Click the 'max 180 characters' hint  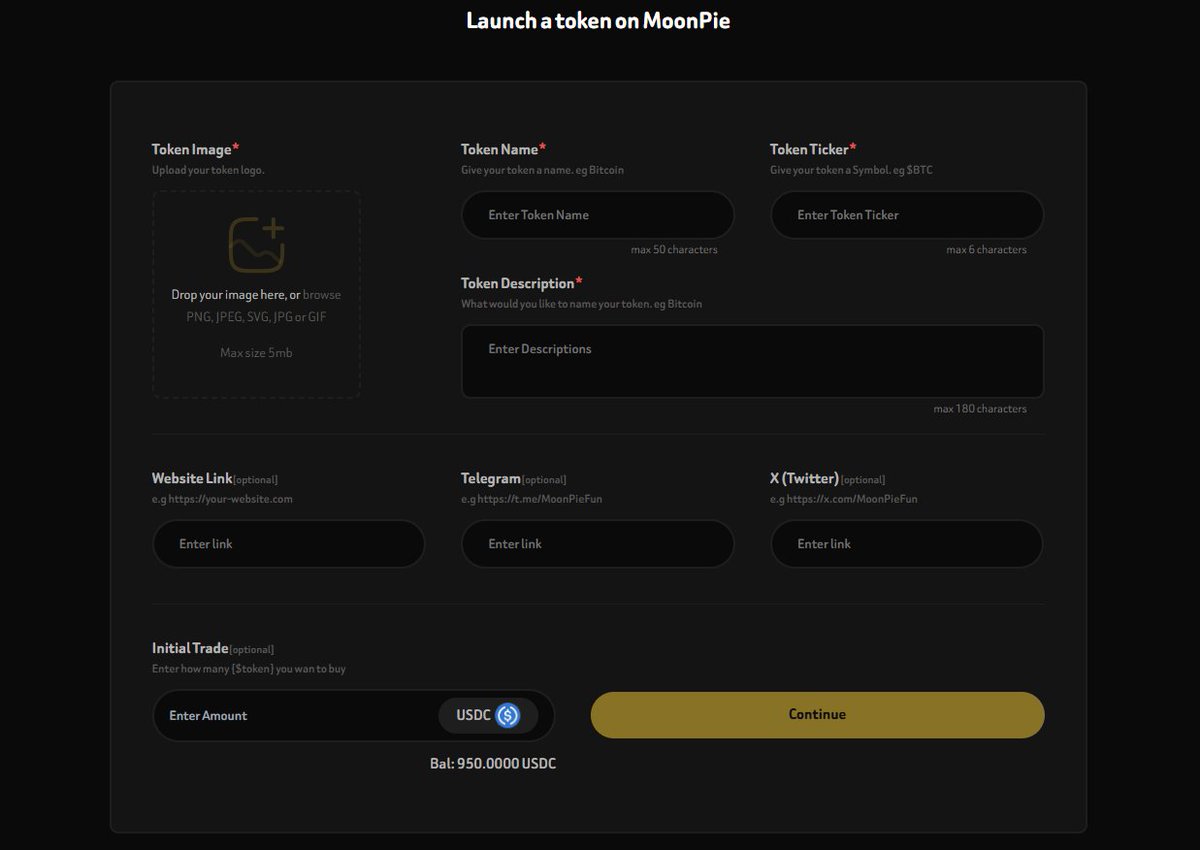coord(980,409)
